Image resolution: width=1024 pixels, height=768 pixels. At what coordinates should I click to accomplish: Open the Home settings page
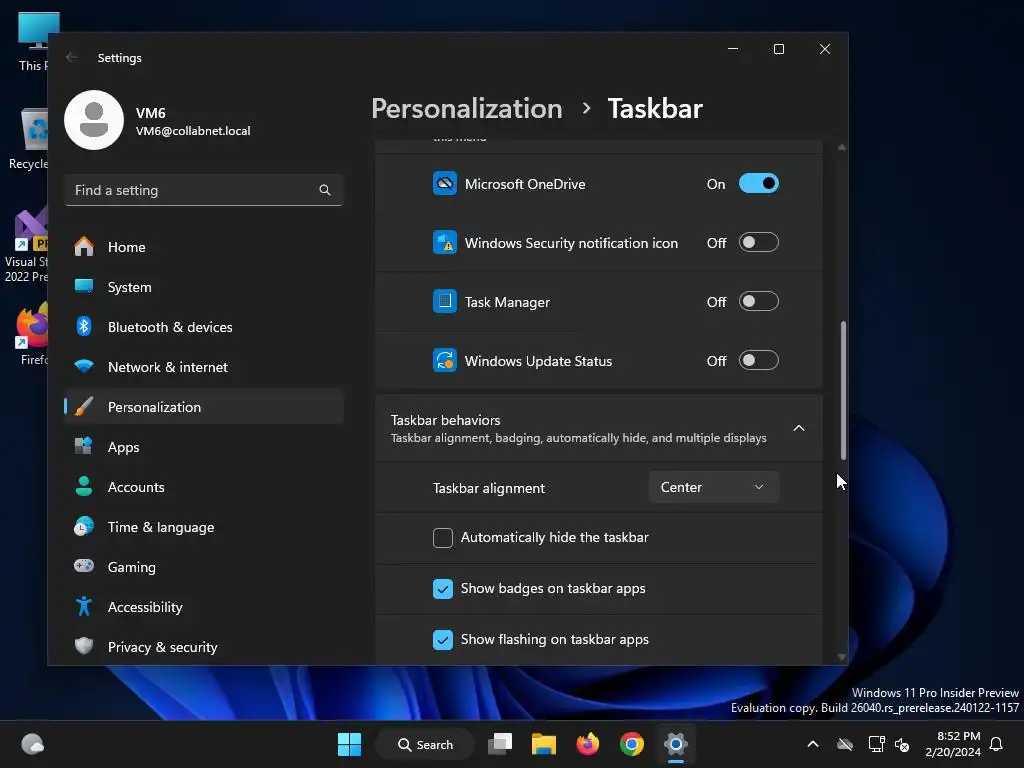204,247
